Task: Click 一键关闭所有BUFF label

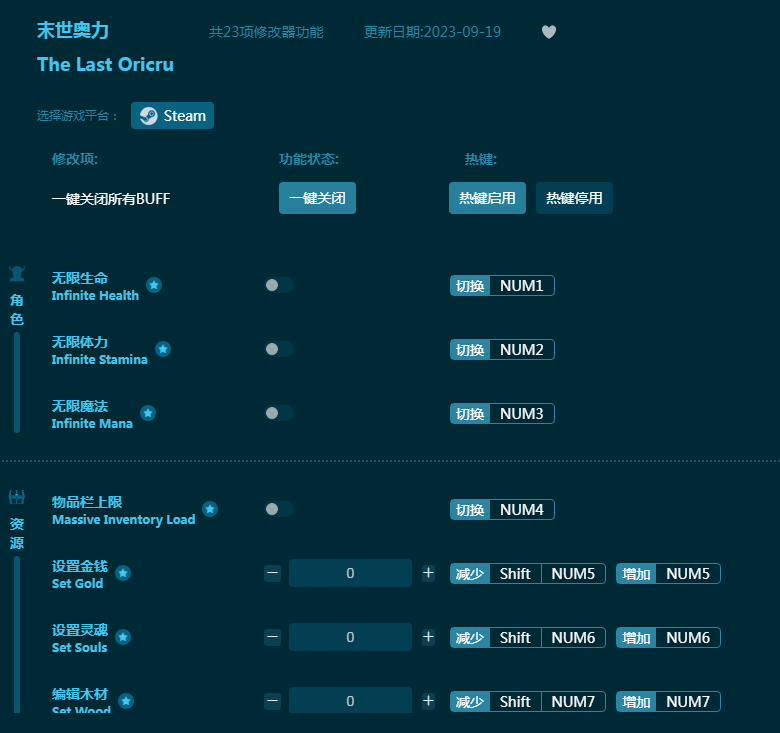Action: 111,199
